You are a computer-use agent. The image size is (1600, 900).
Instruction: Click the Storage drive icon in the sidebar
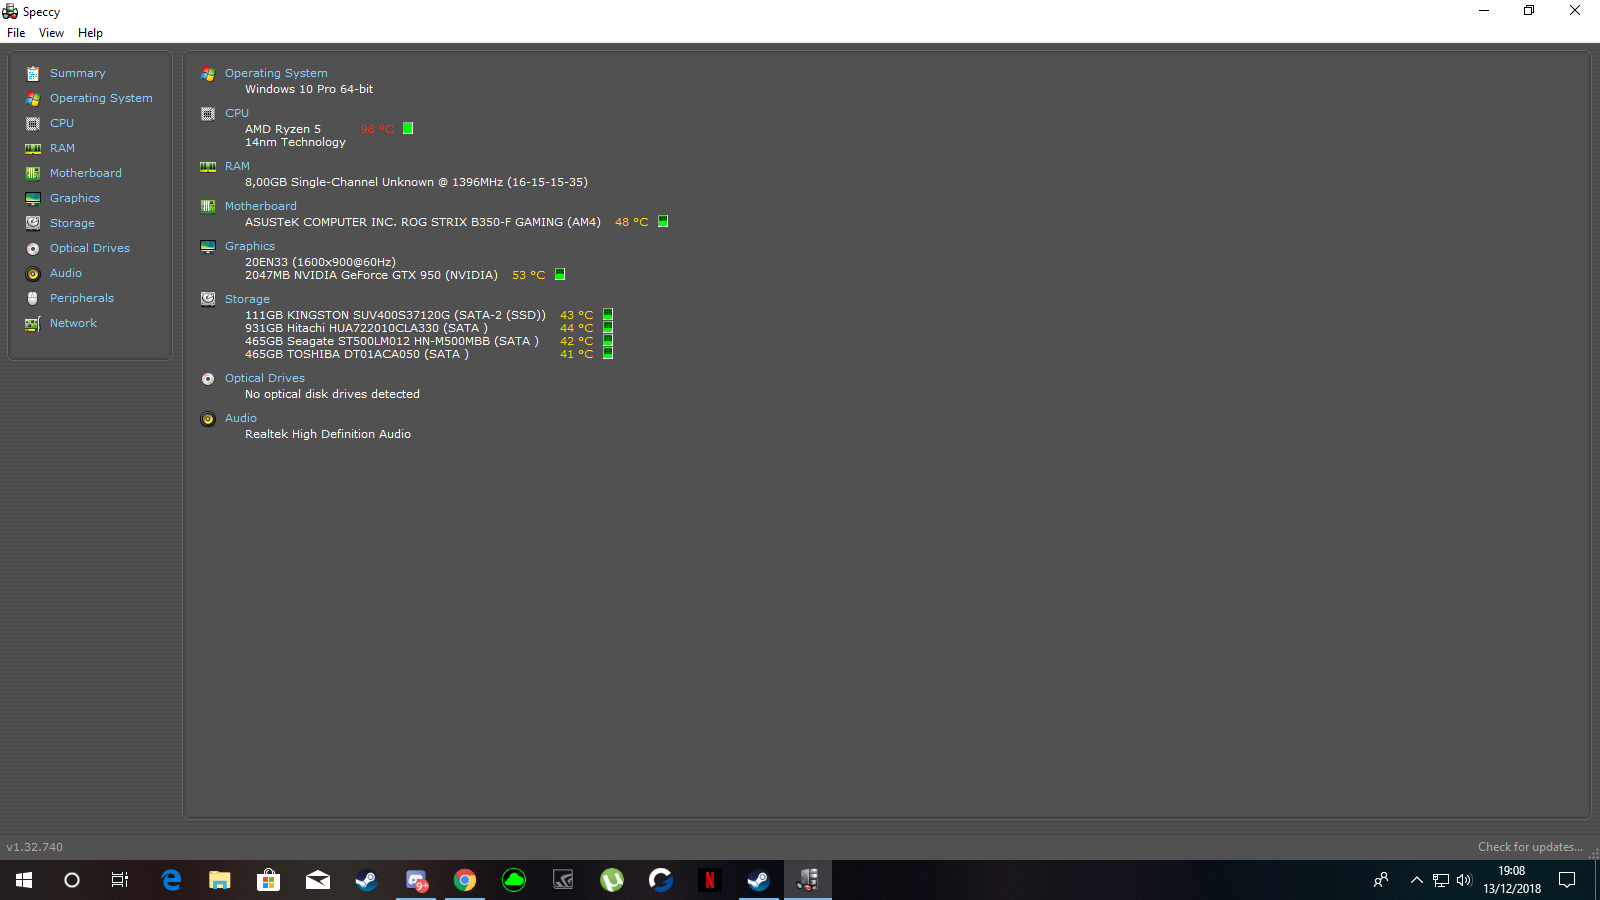33,223
